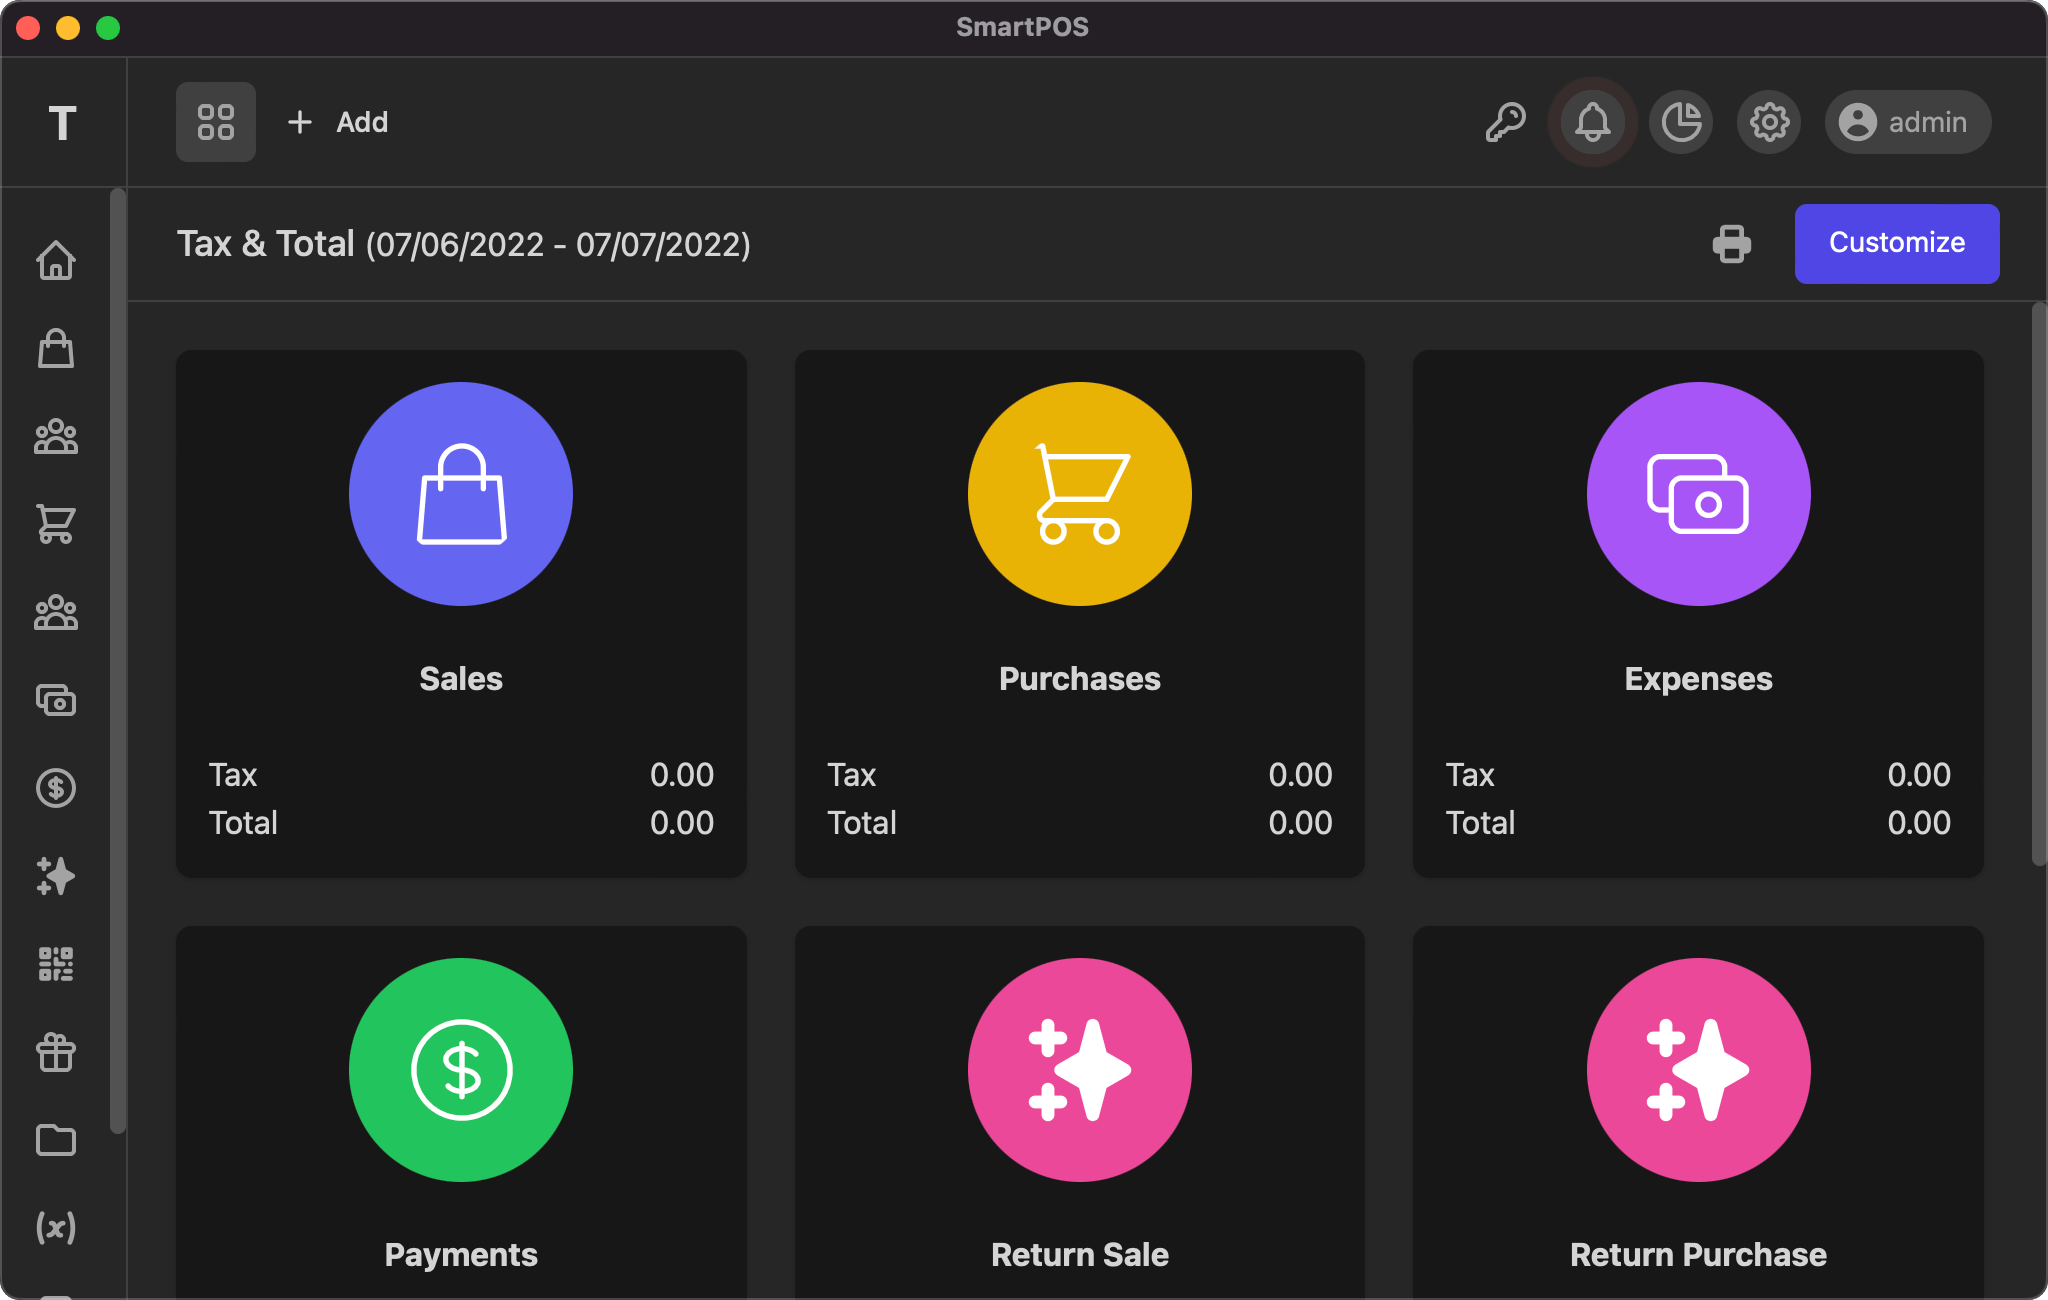The width and height of the screenshot is (2048, 1300).
Task: Open the Home icon in sidebar
Action: pos(56,261)
